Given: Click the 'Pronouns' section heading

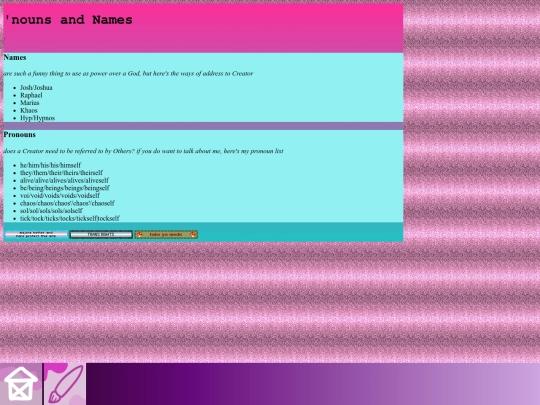Looking at the screenshot, I should click(x=20, y=135).
